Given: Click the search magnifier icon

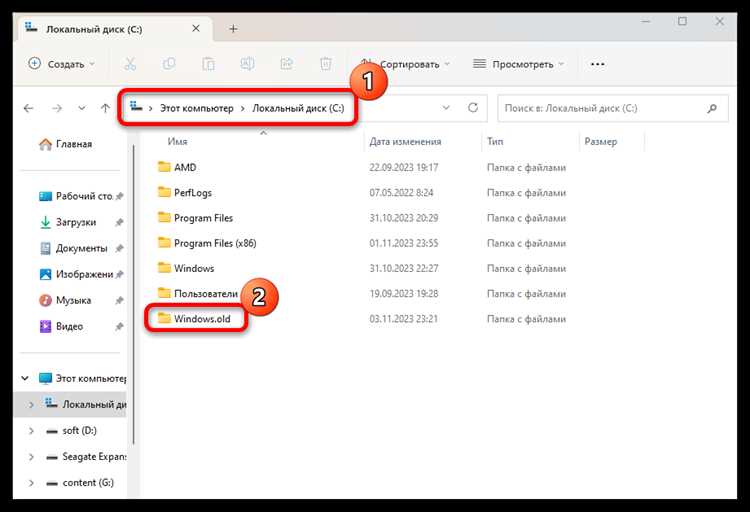Looking at the screenshot, I should (712, 108).
